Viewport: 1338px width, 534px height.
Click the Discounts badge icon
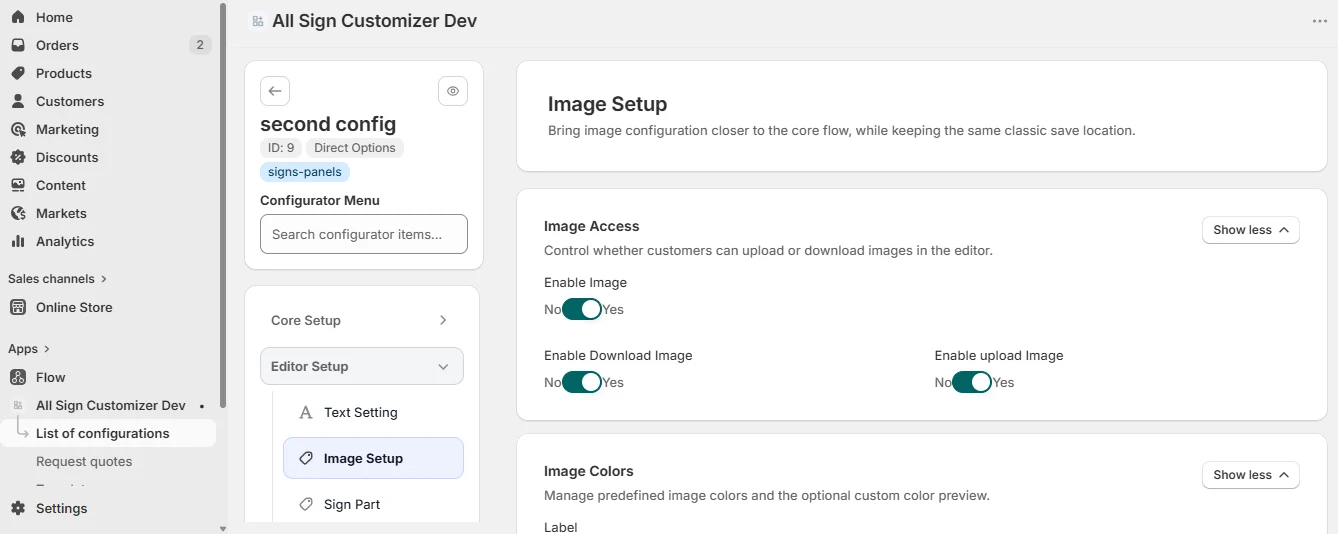[x=17, y=157]
